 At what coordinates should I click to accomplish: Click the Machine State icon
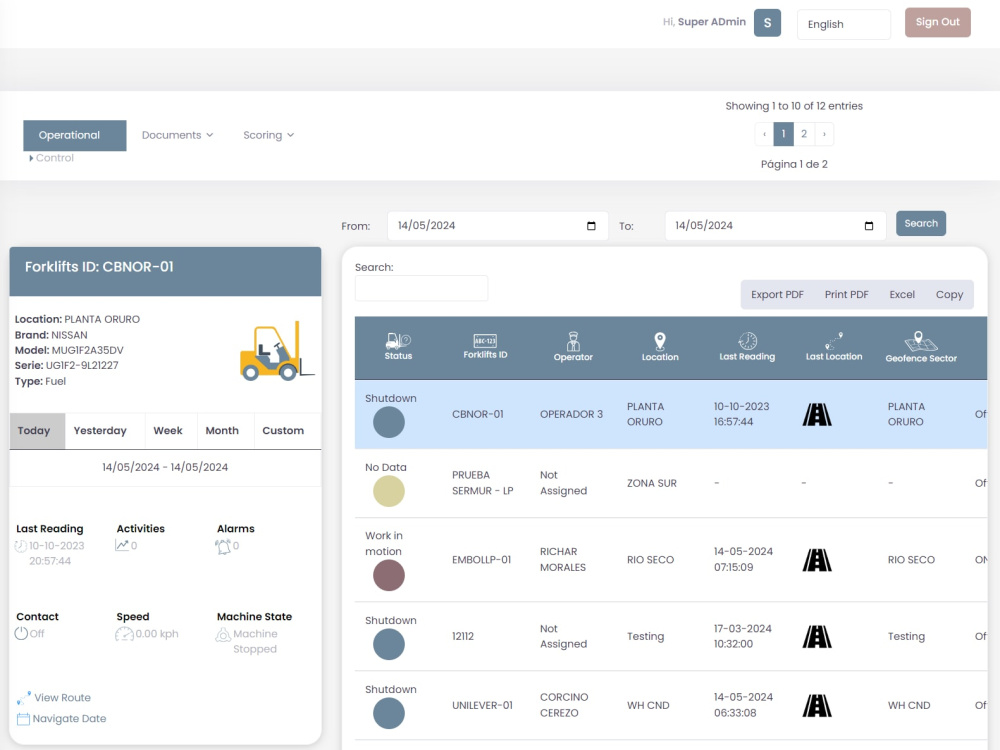click(x=223, y=635)
